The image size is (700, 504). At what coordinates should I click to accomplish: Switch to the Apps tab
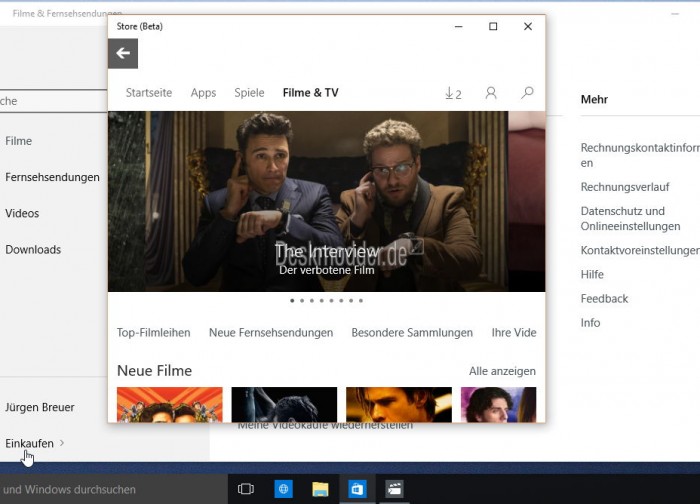coord(203,93)
